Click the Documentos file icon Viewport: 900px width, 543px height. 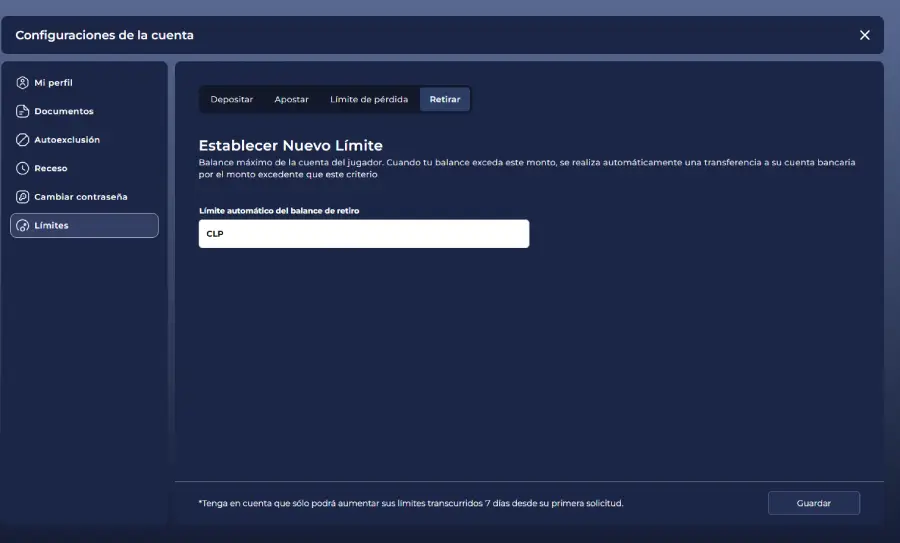coord(23,111)
